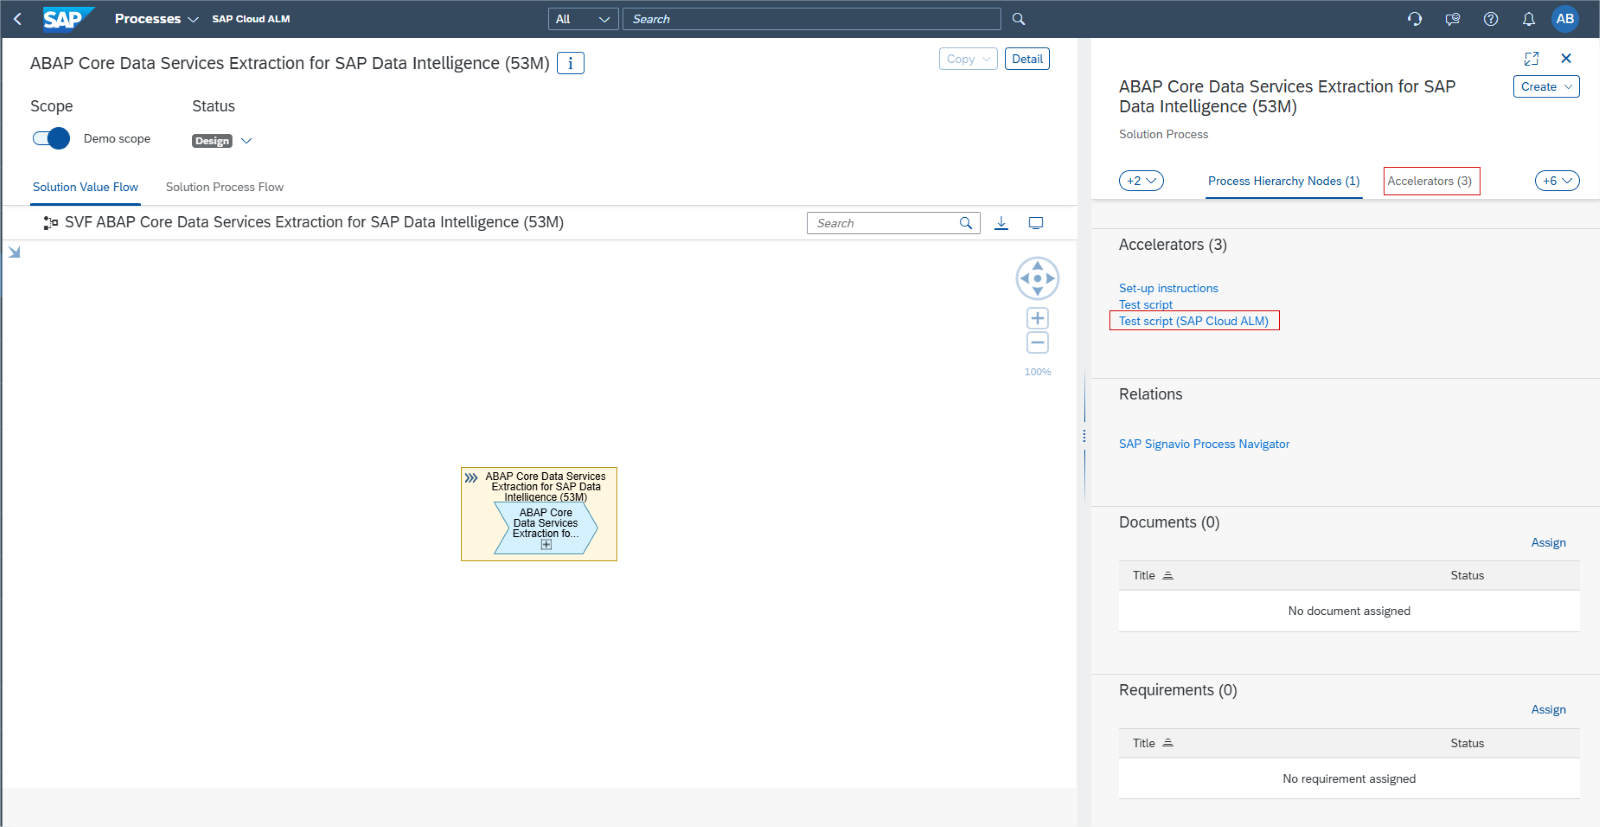Click the diagram search input field

pos(883,223)
